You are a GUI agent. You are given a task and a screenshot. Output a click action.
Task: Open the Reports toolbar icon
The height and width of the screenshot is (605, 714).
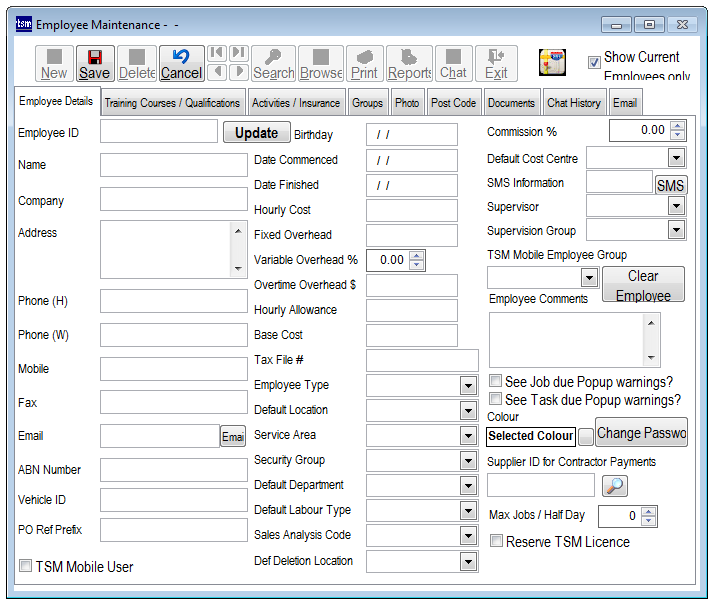coord(409,63)
